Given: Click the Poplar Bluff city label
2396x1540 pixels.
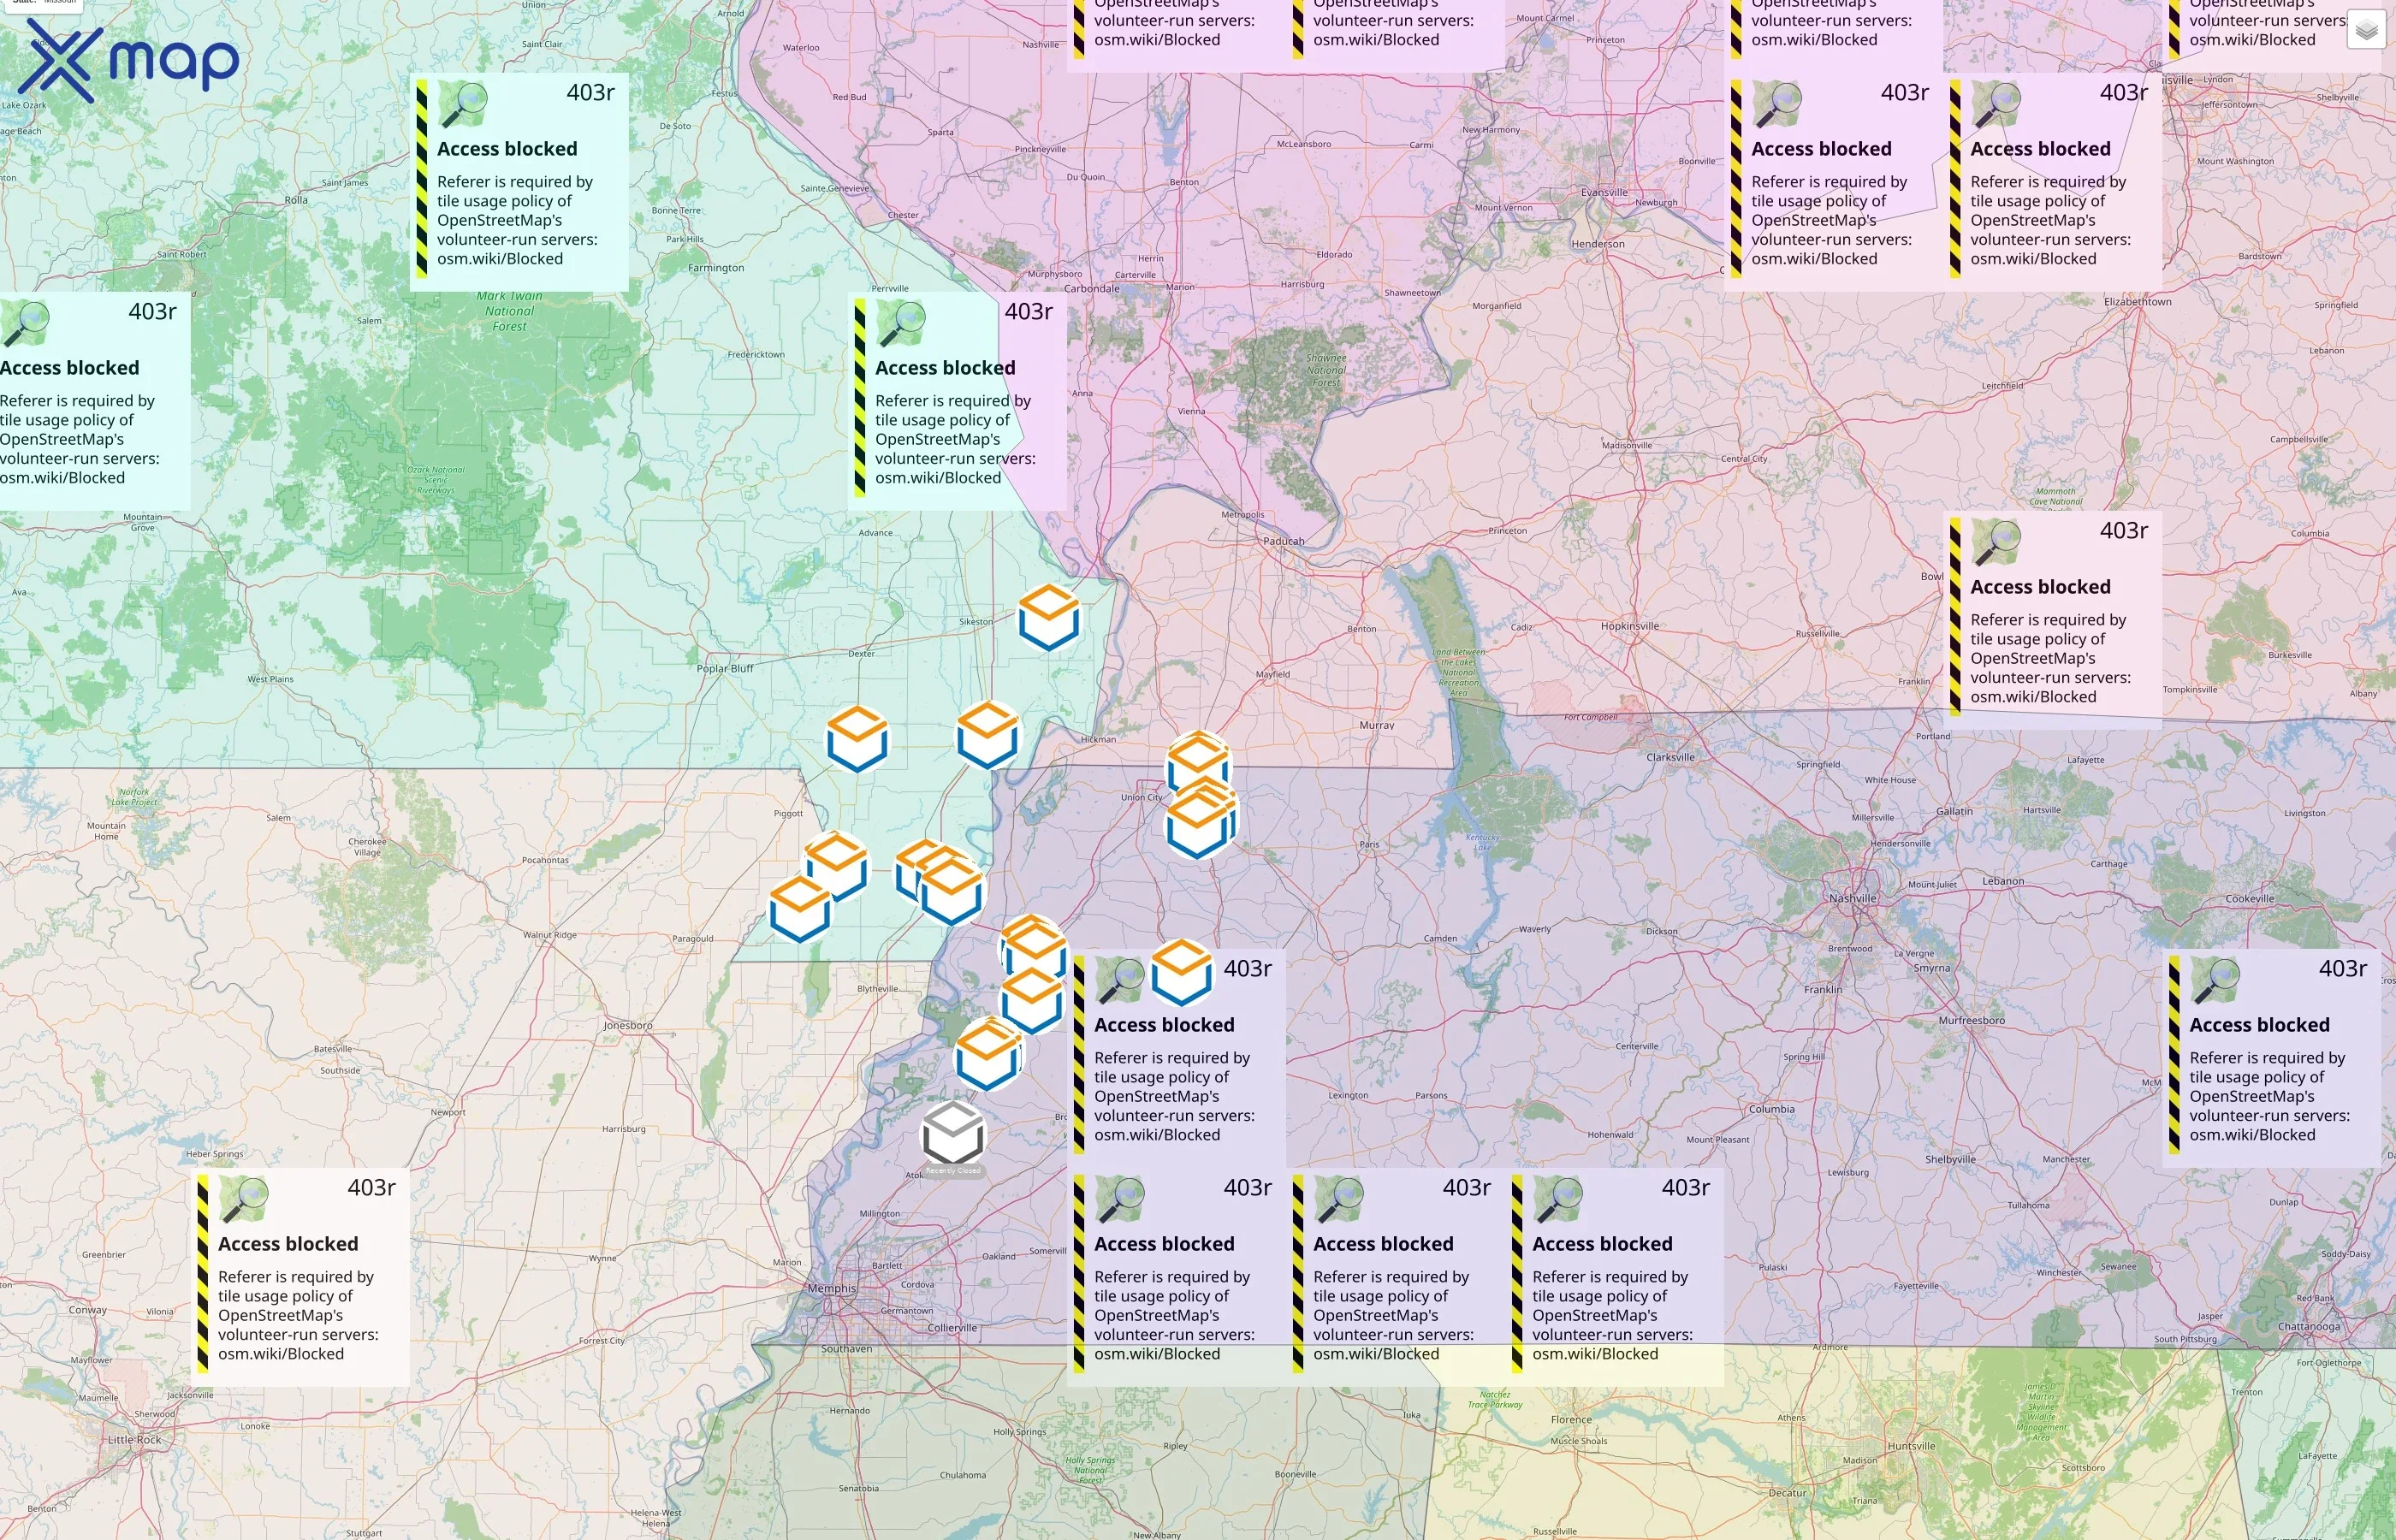Looking at the screenshot, I should click(x=725, y=668).
